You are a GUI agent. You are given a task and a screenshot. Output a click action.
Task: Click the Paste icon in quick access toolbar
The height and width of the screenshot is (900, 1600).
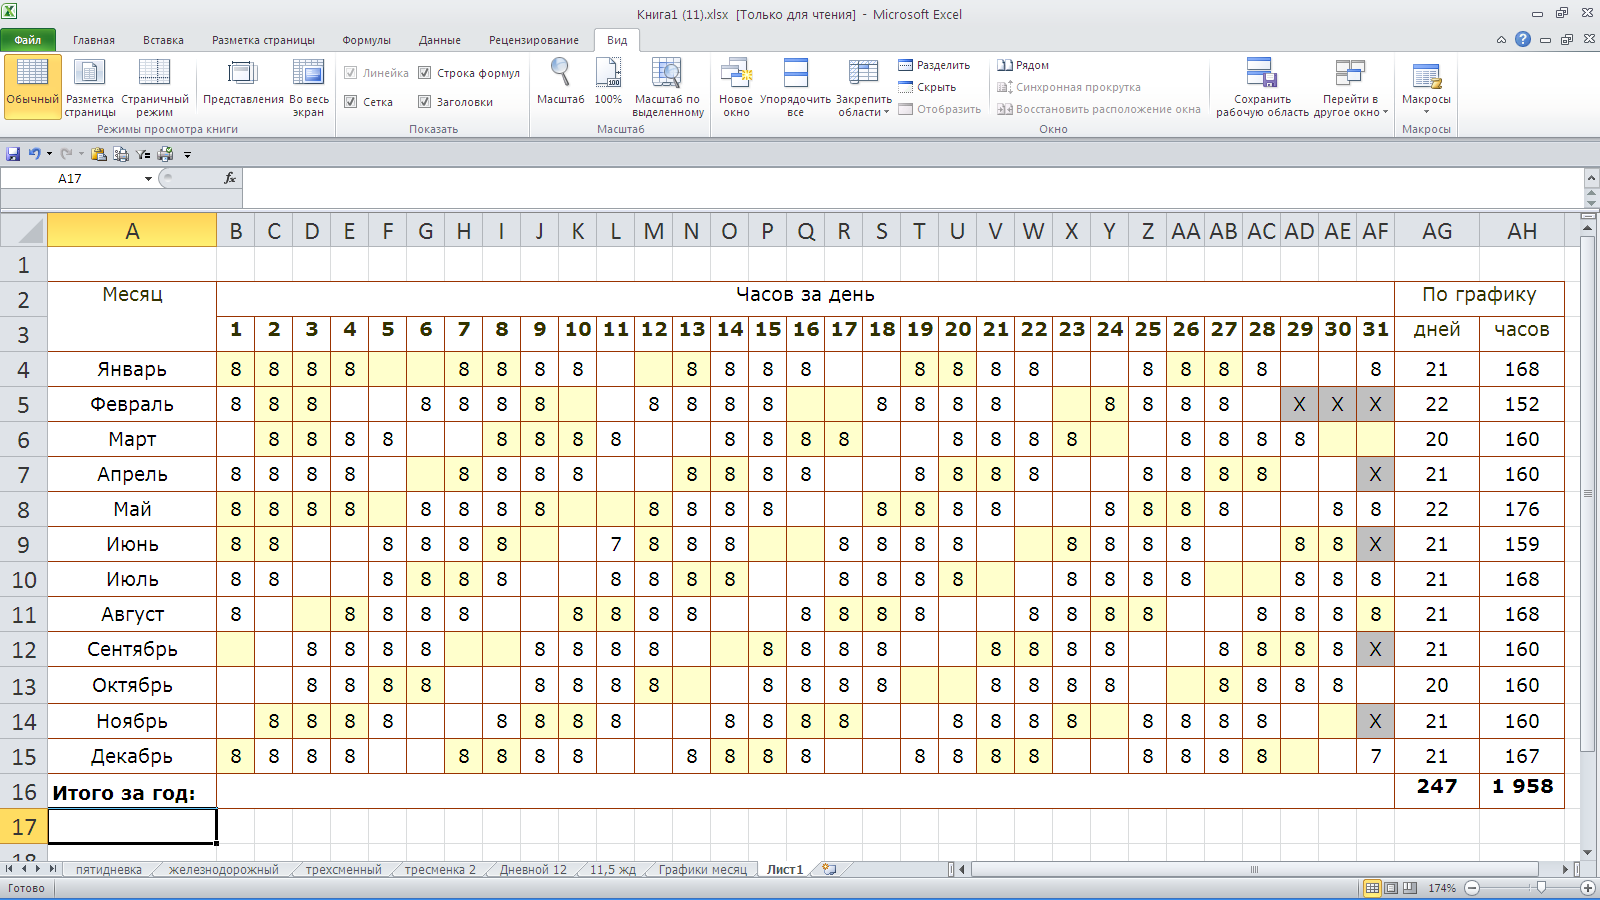click(x=98, y=154)
